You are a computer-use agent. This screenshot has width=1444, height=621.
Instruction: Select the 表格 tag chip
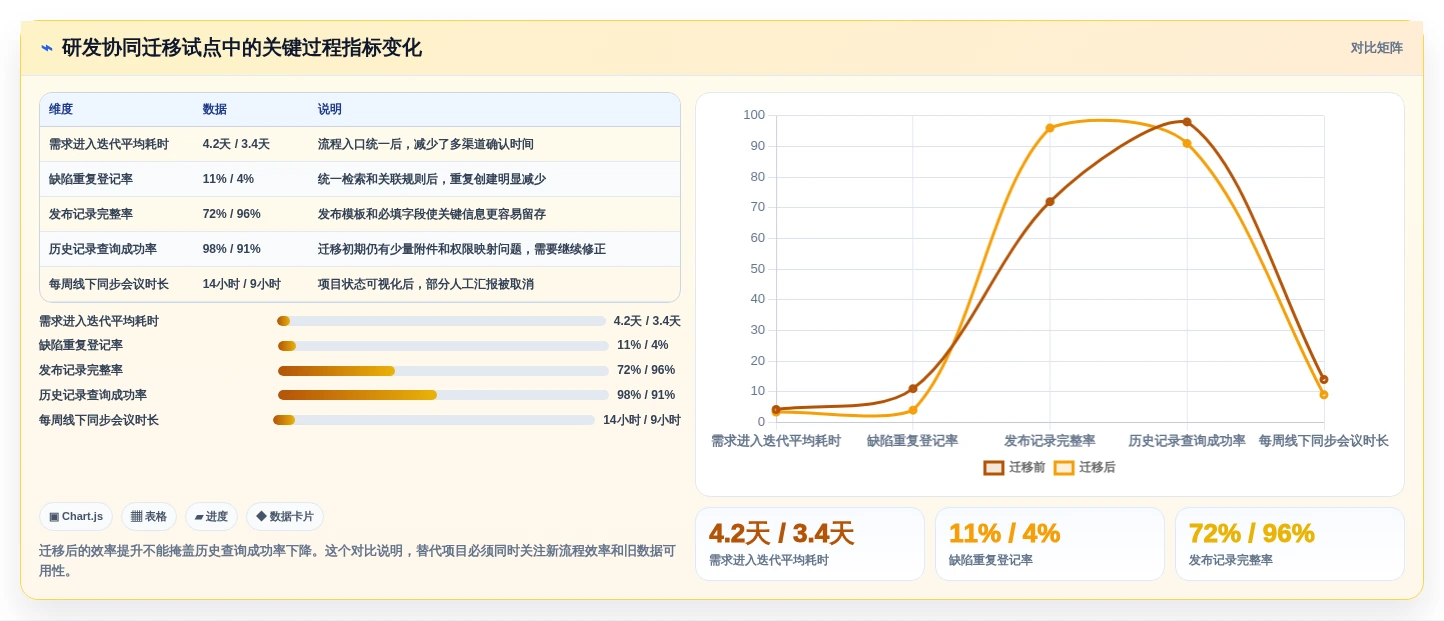tap(149, 517)
